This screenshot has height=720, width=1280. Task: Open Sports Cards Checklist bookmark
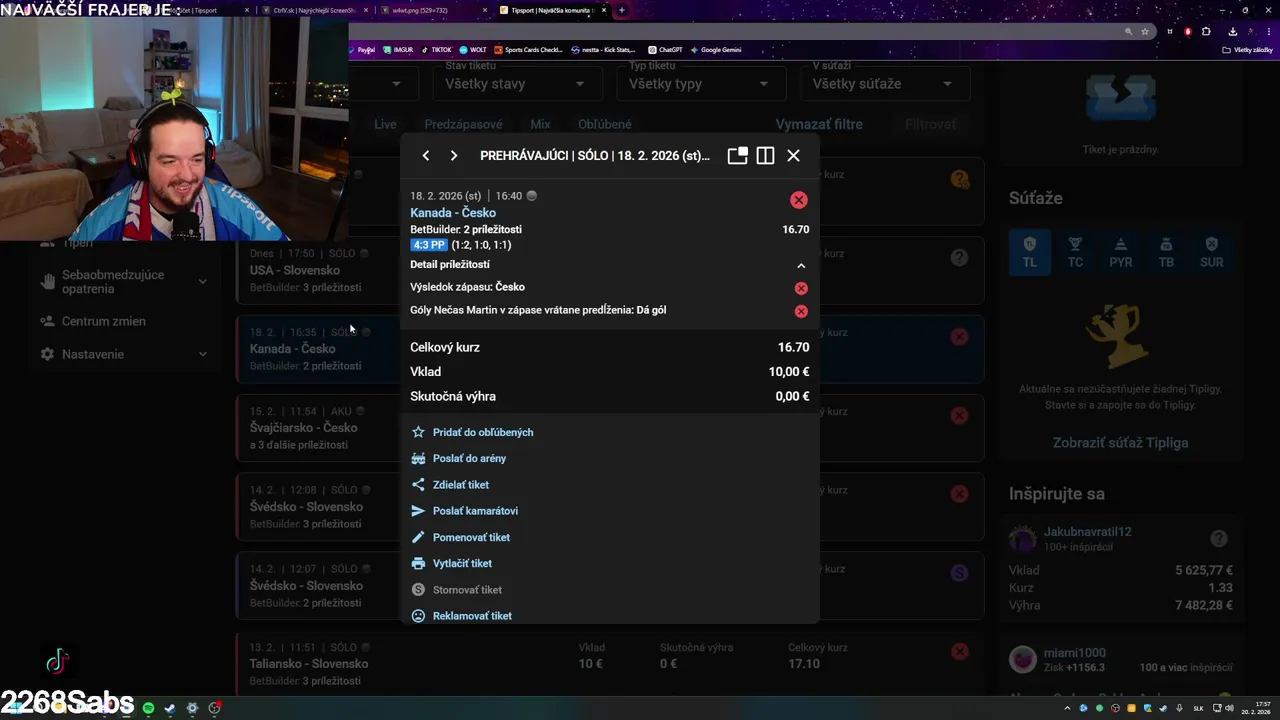click(x=528, y=49)
